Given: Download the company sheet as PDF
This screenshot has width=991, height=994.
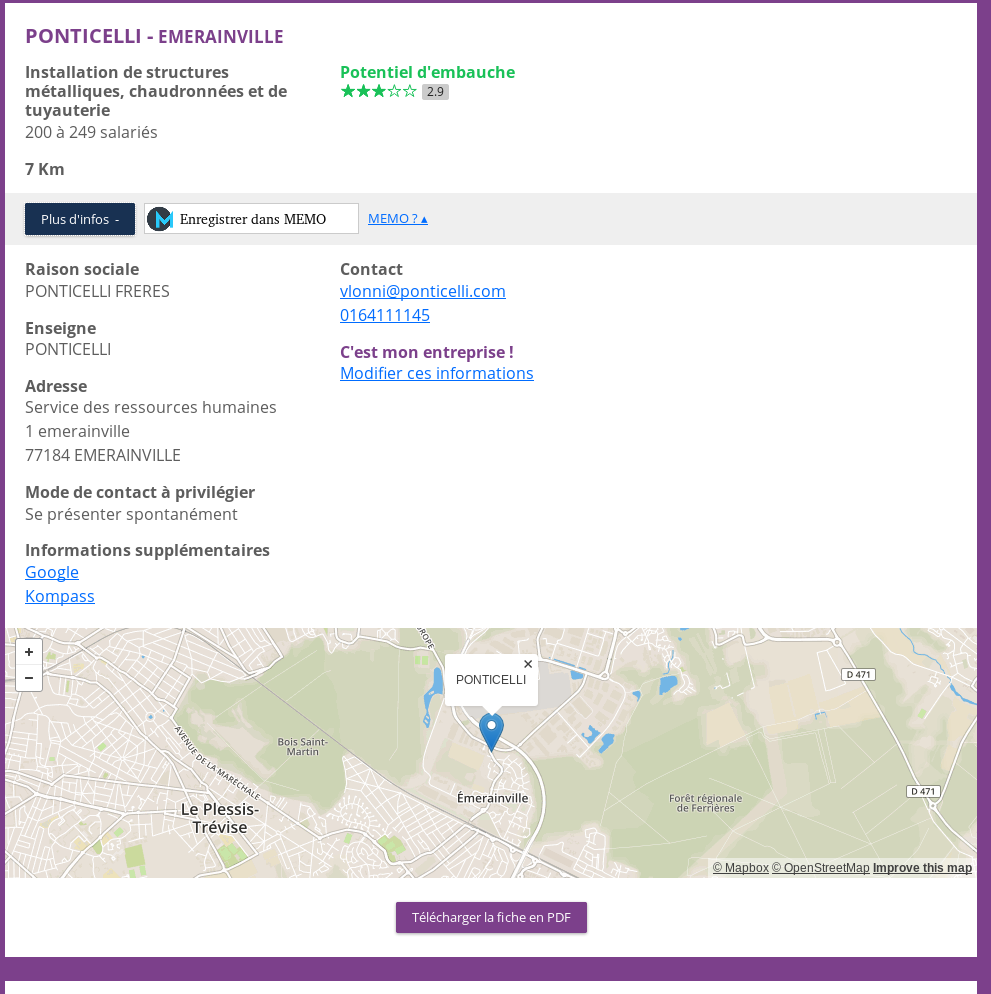Looking at the screenshot, I should [x=491, y=917].
